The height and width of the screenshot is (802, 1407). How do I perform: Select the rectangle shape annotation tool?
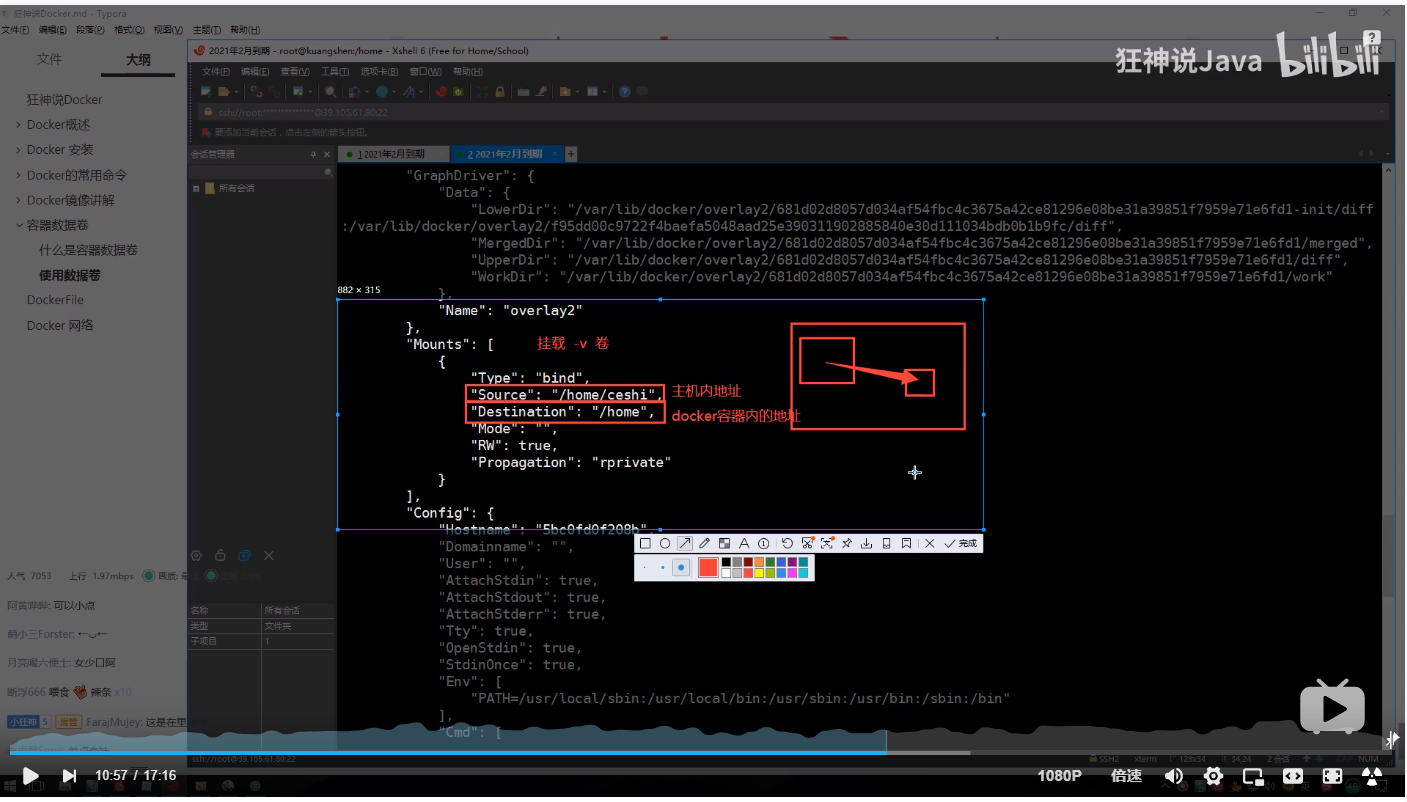pyautogui.click(x=645, y=543)
